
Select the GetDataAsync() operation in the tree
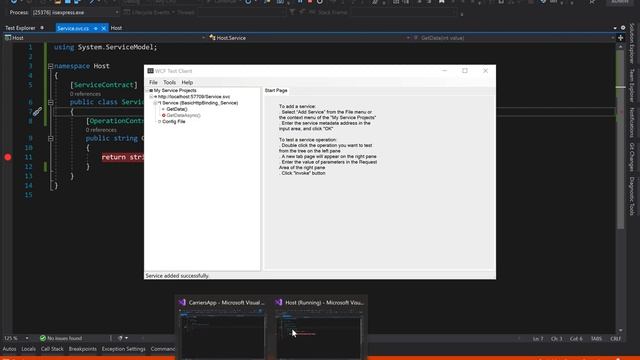183,116
